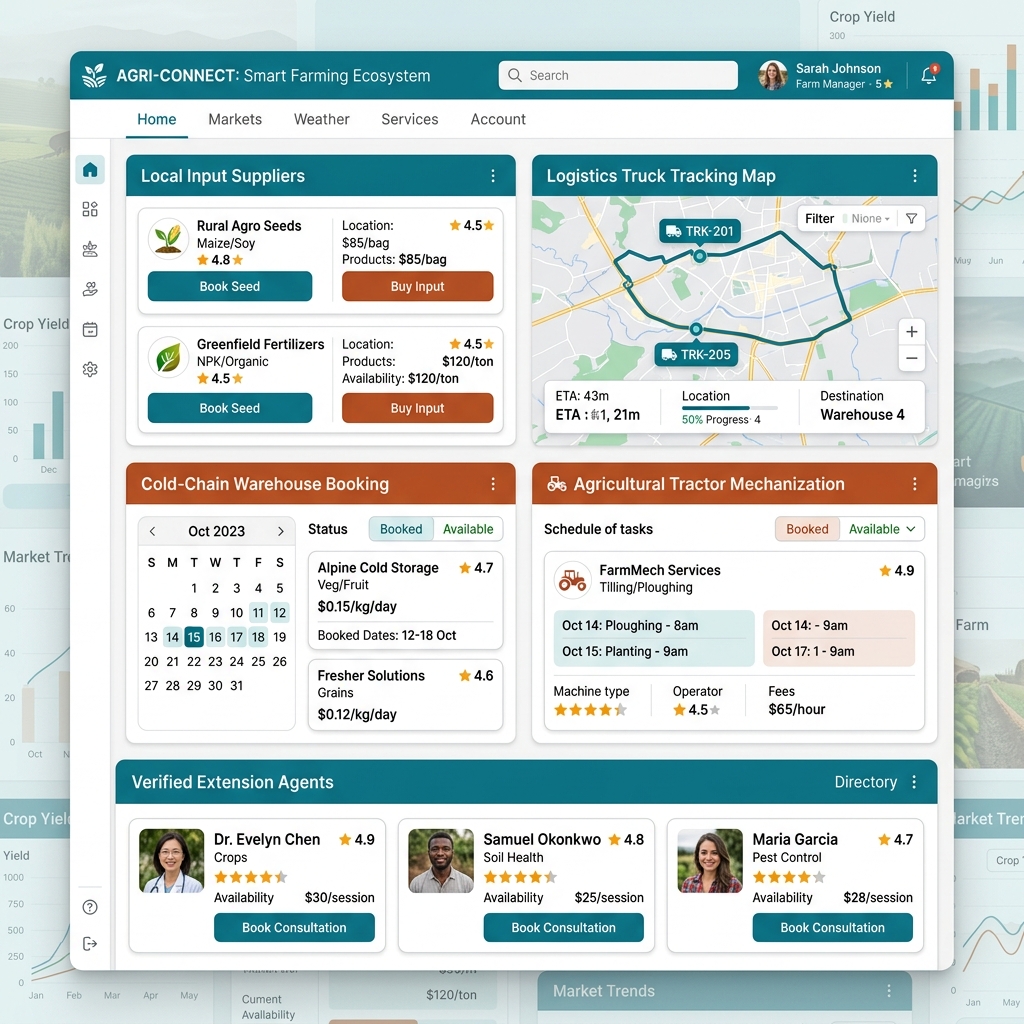Open Local Input Suppliers options menu

tap(493, 176)
